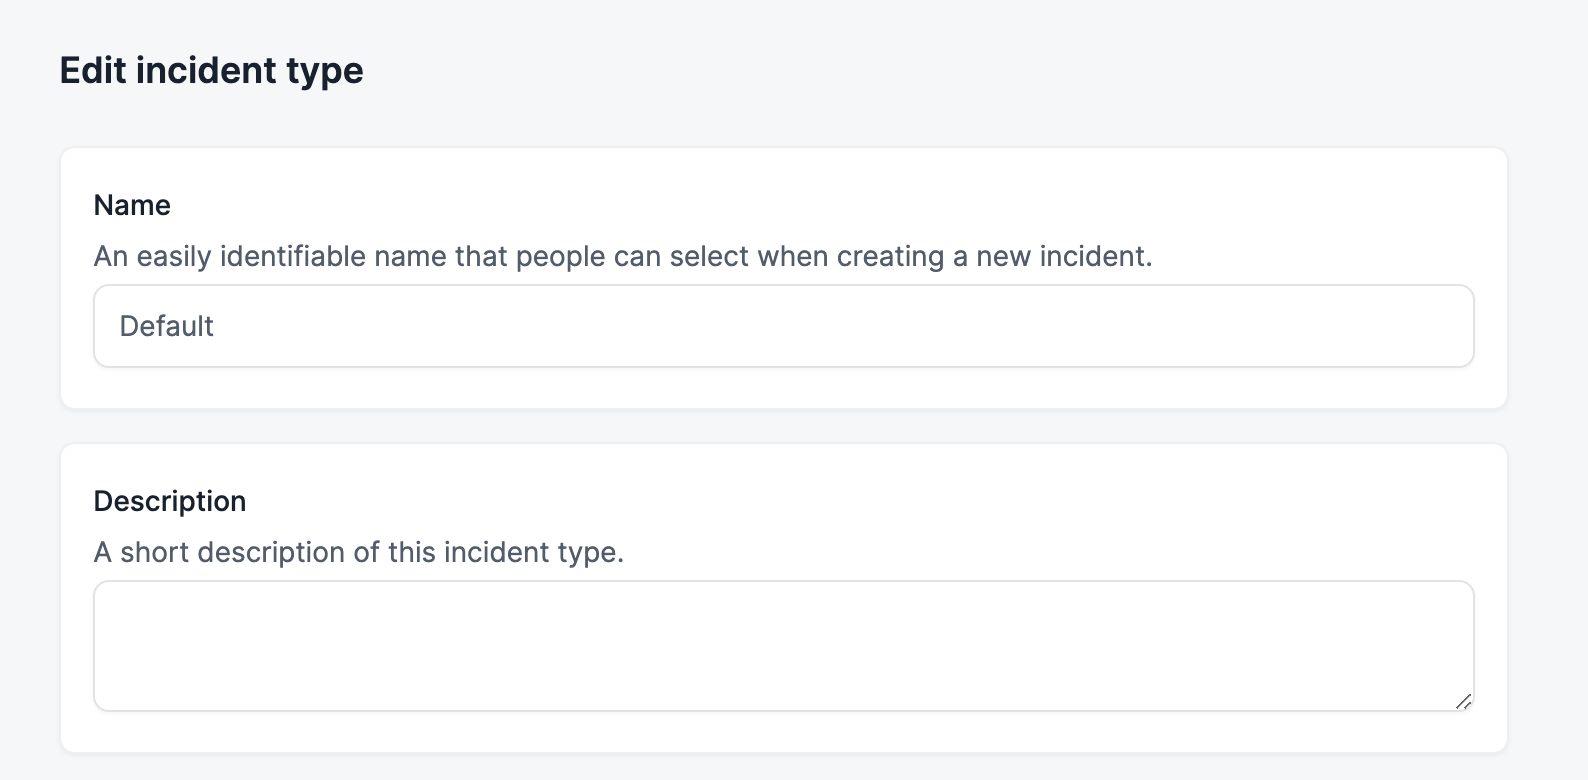The height and width of the screenshot is (780, 1588).
Task: Click the Name input containing "Default"
Action: point(783,326)
